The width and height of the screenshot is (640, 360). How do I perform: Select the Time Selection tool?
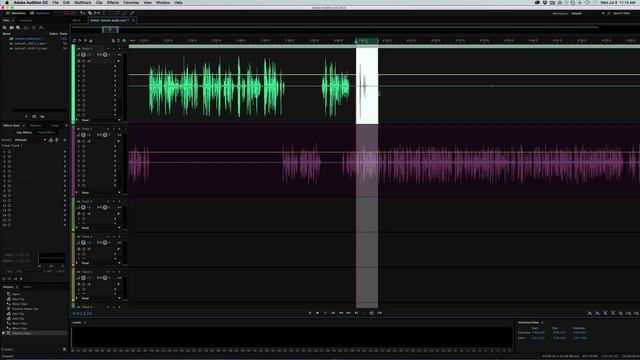point(104,13)
